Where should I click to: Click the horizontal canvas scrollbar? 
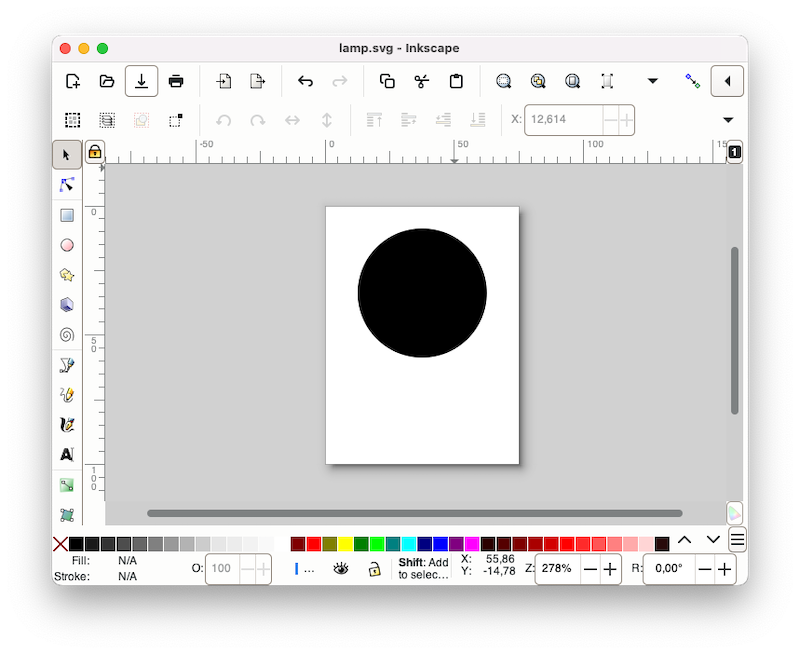415,513
